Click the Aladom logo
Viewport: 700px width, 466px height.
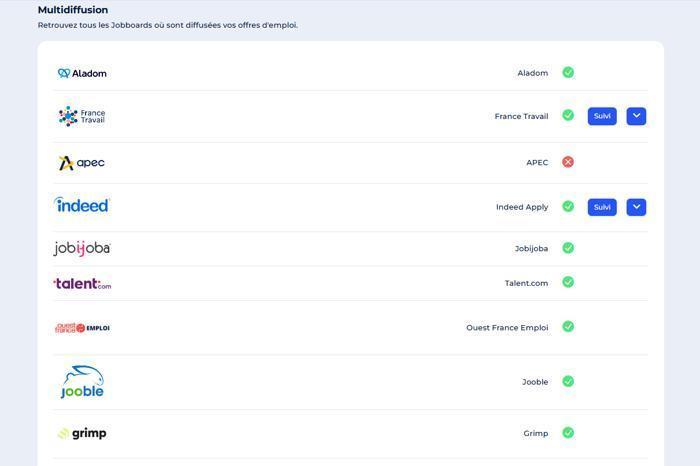tap(82, 73)
